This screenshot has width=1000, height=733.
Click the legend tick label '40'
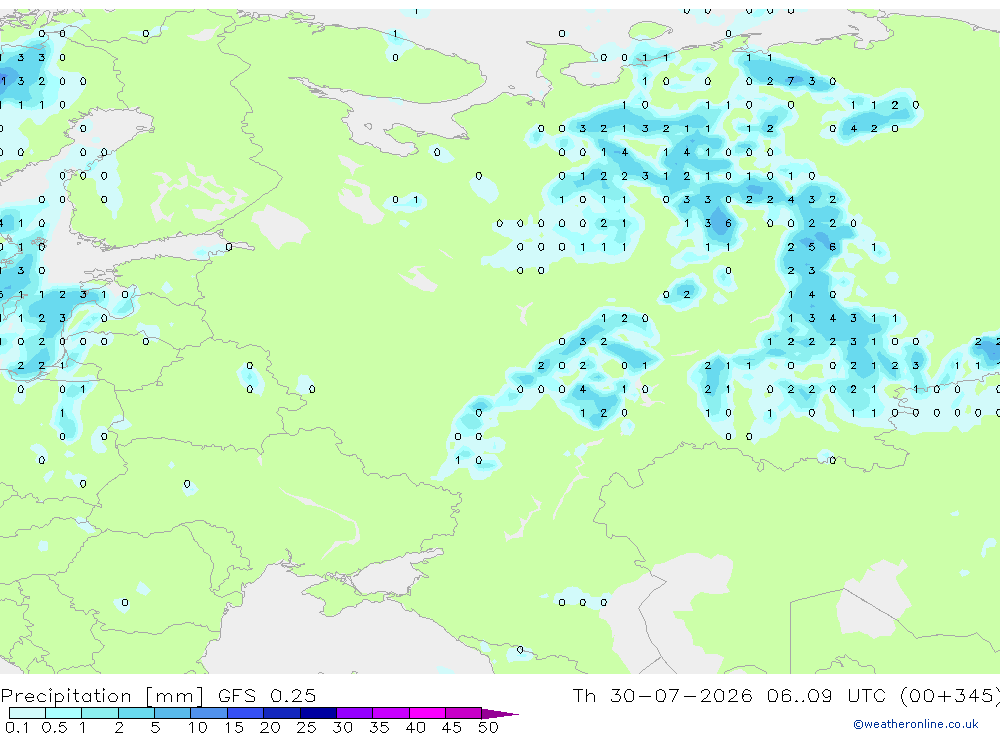[415, 727]
